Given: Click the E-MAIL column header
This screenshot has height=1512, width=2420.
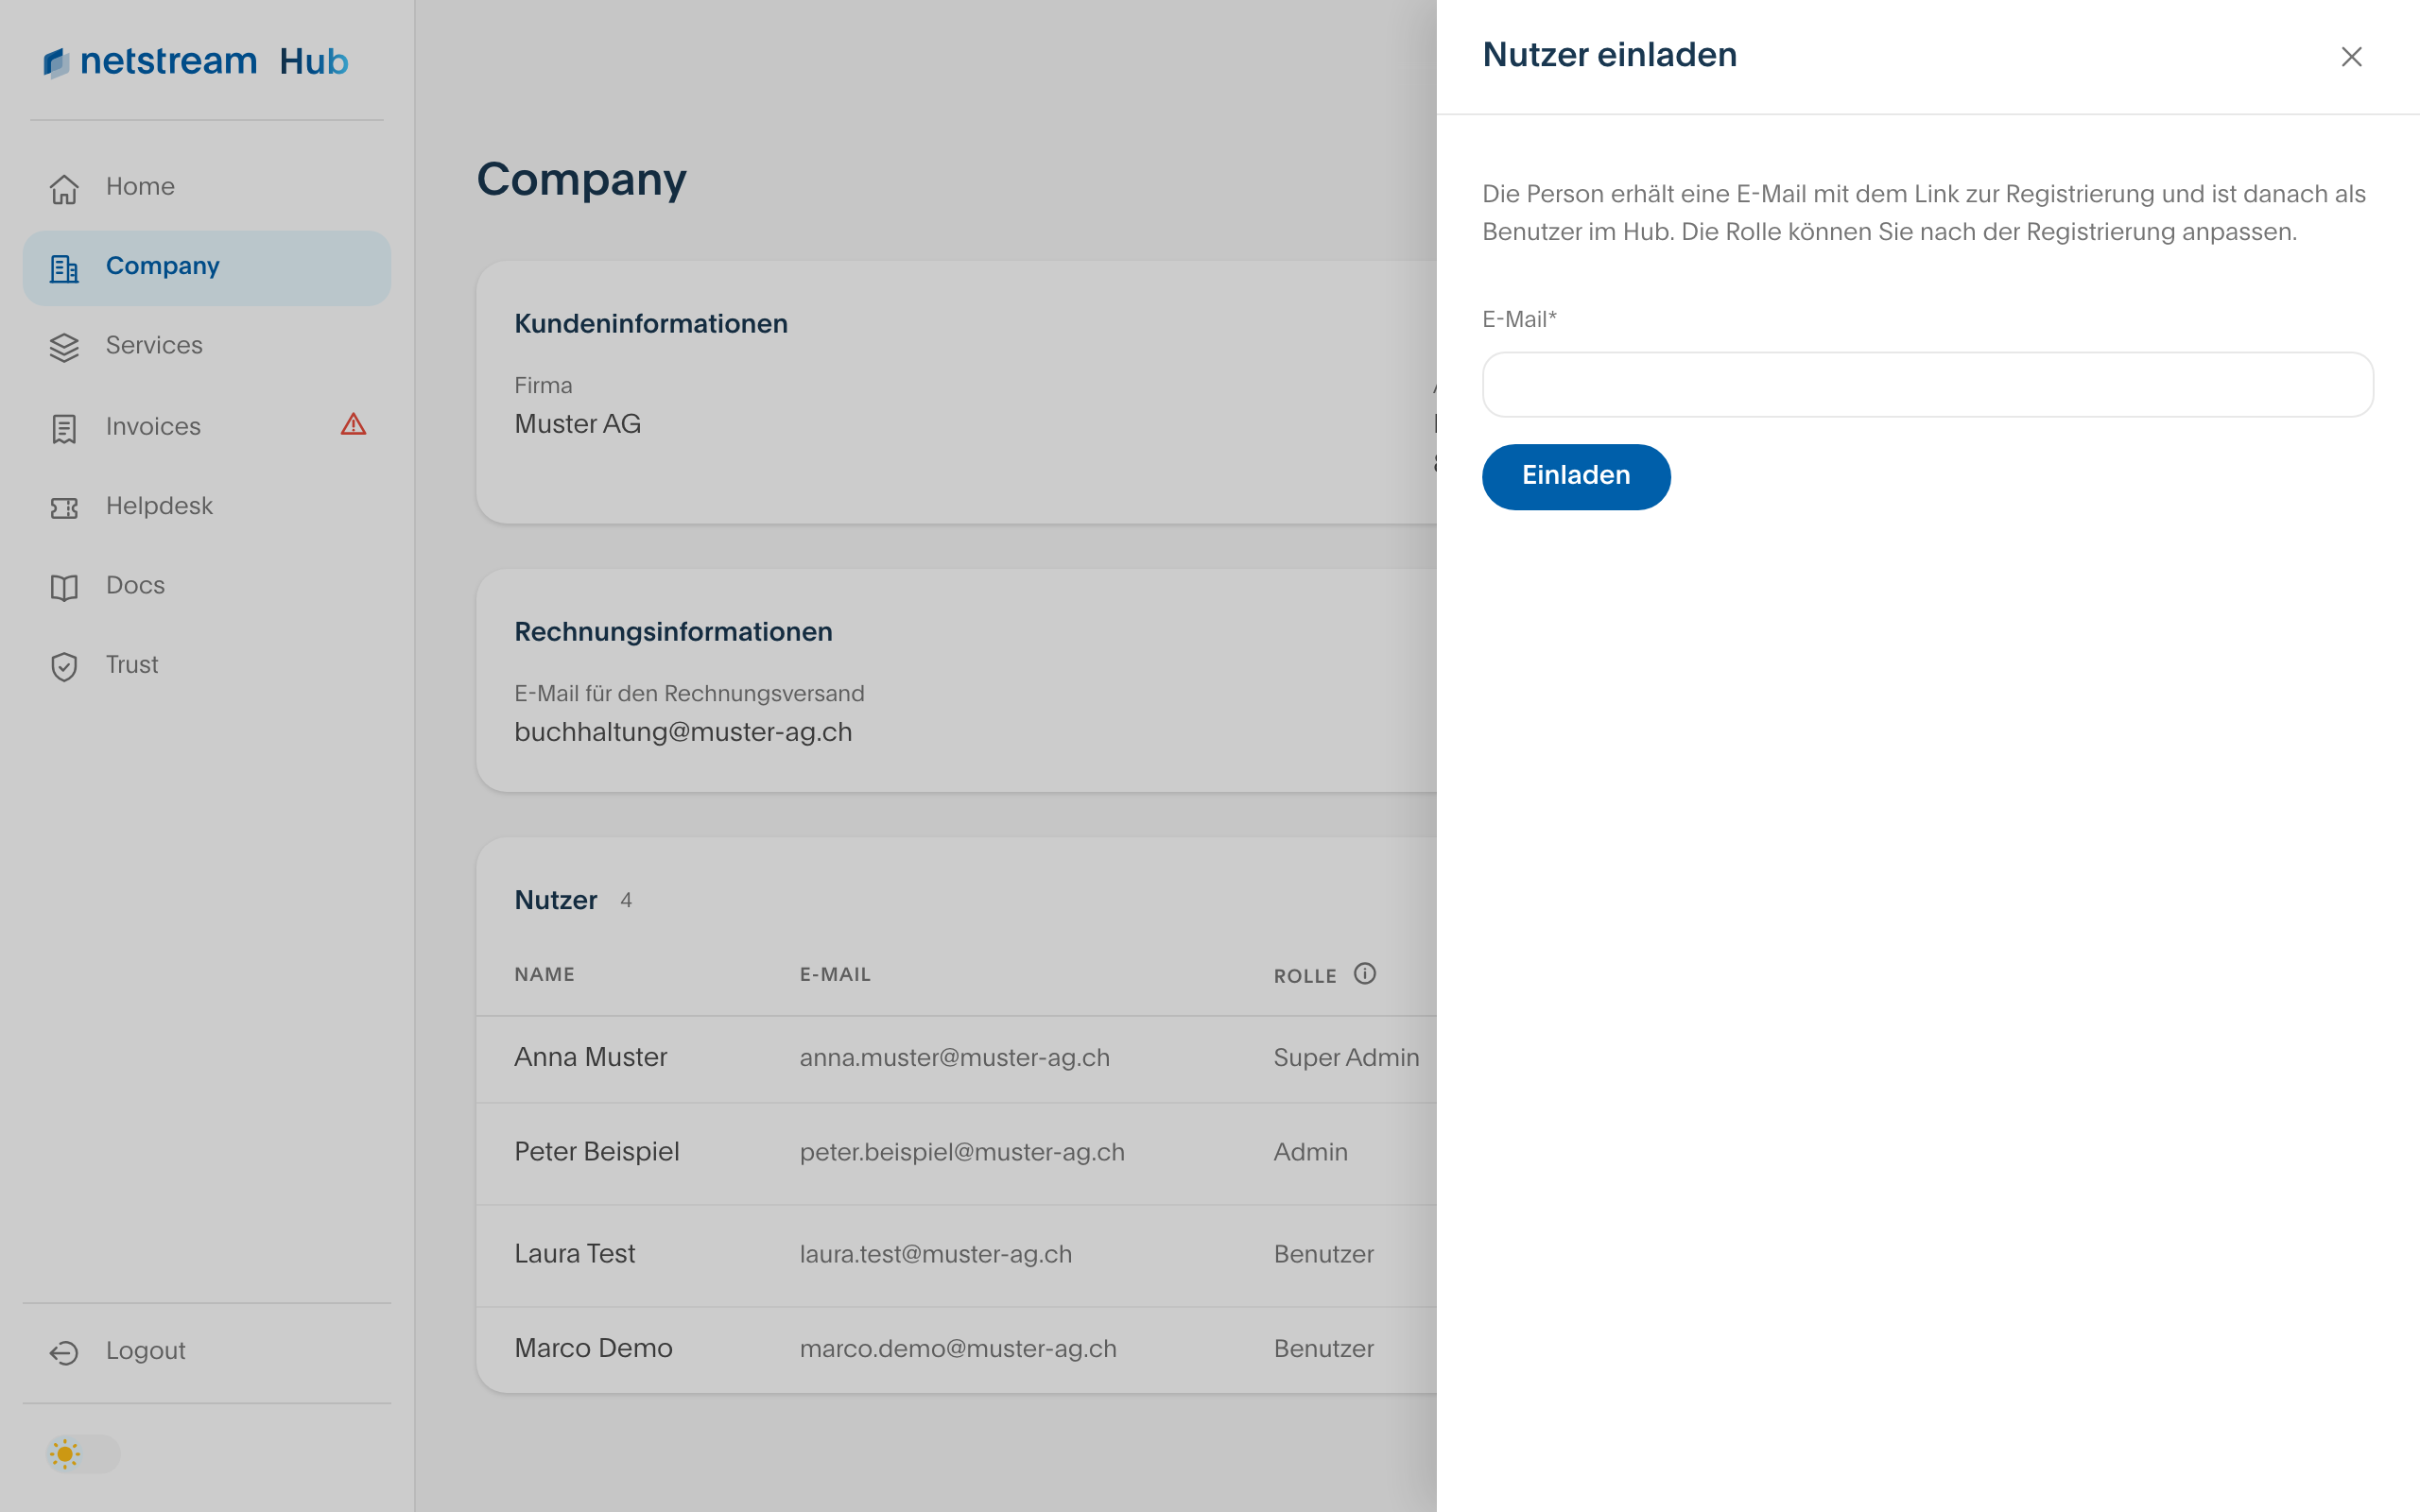Looking at the screenshot, I should (x=835, y=975).
